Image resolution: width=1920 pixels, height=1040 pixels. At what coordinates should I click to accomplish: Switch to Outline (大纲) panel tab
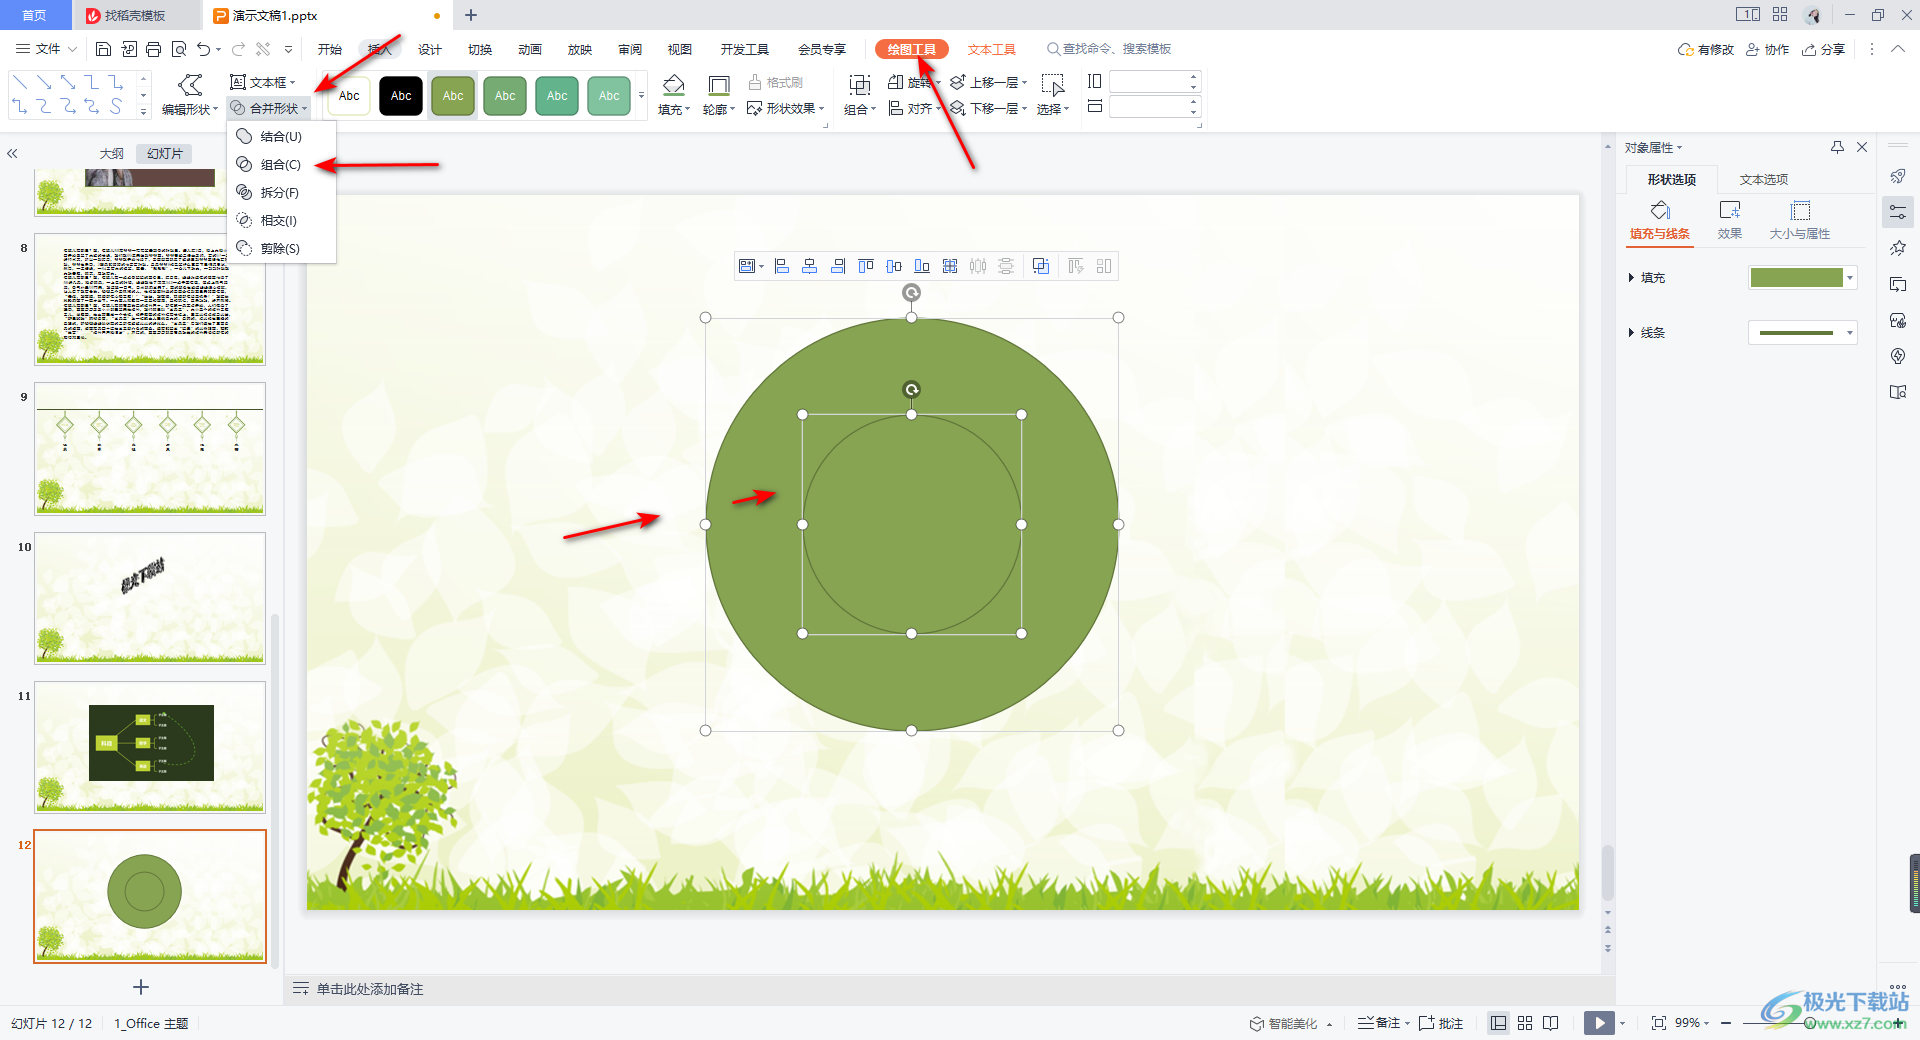[112, 153]
